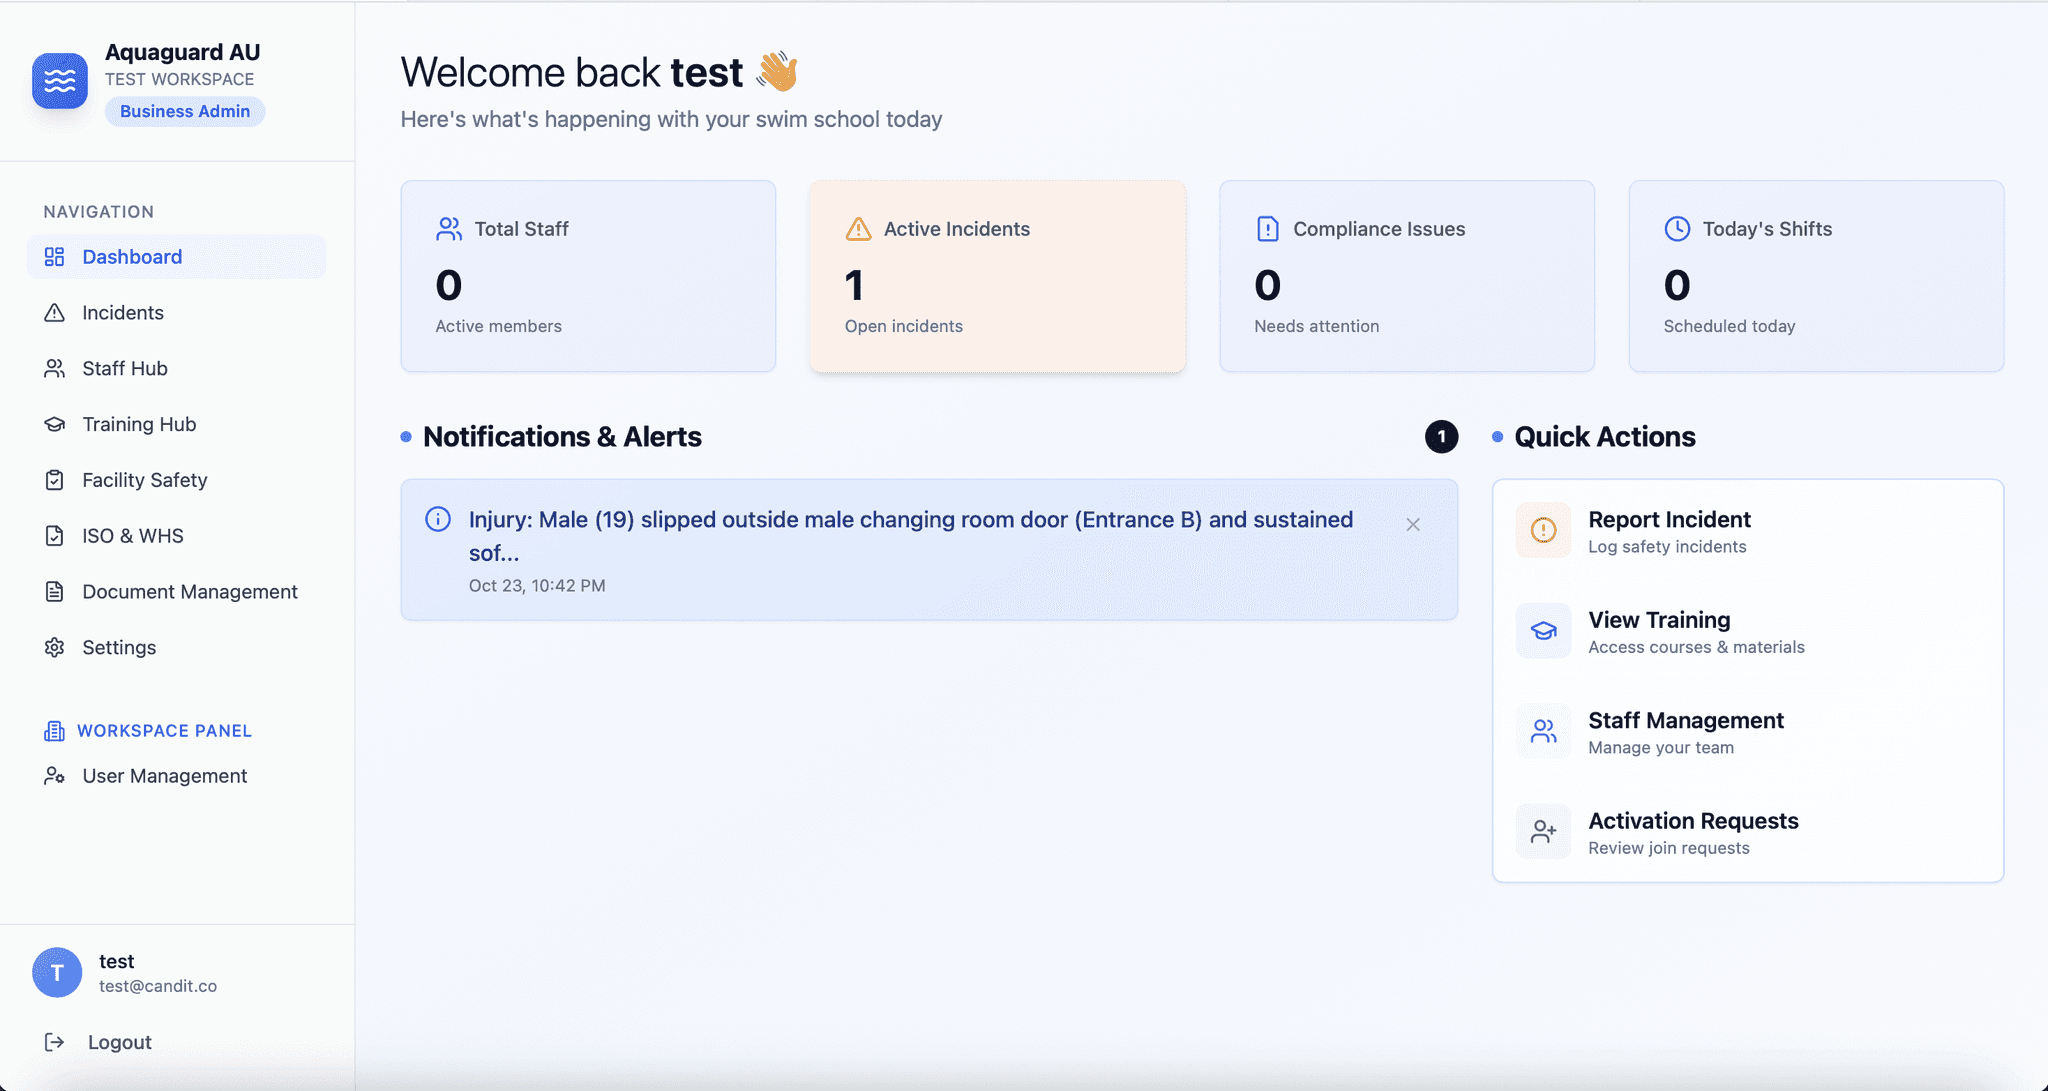Dismiss the injury notification with the X
Viewport: 2048px width, 1091px height.
click(x=1413, y=525)
